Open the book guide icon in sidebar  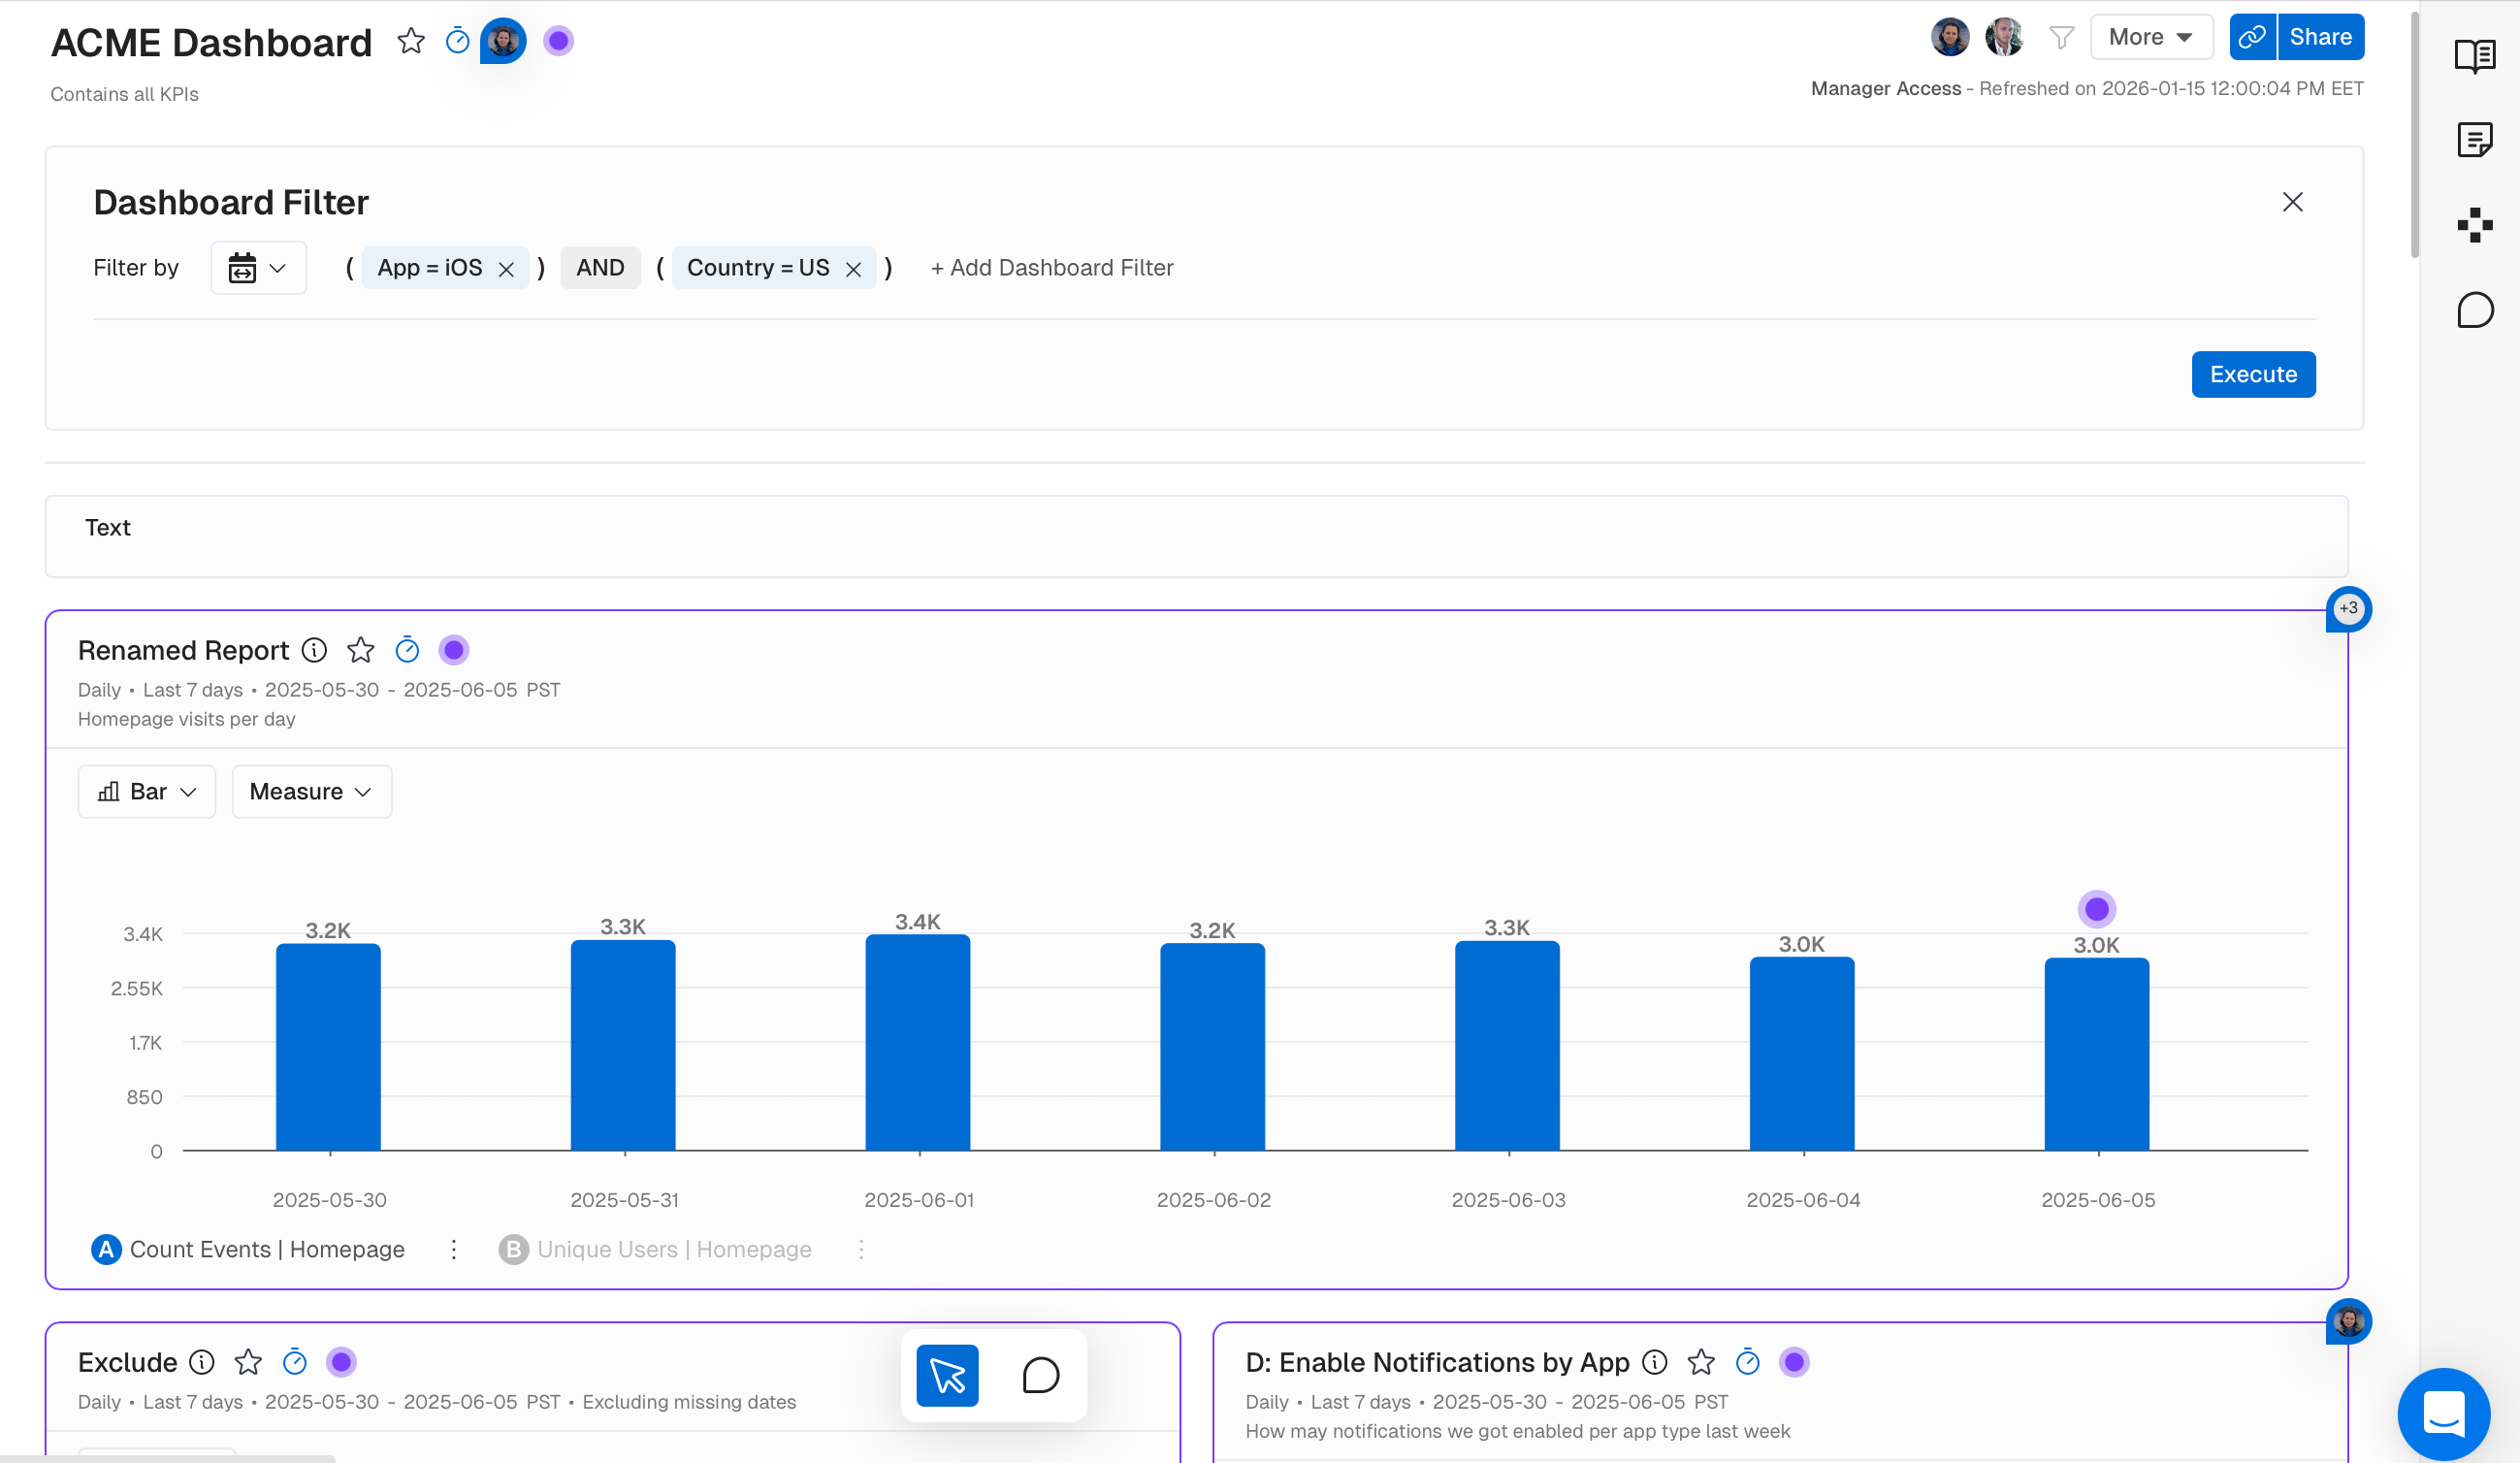[x=2474, y=56]
